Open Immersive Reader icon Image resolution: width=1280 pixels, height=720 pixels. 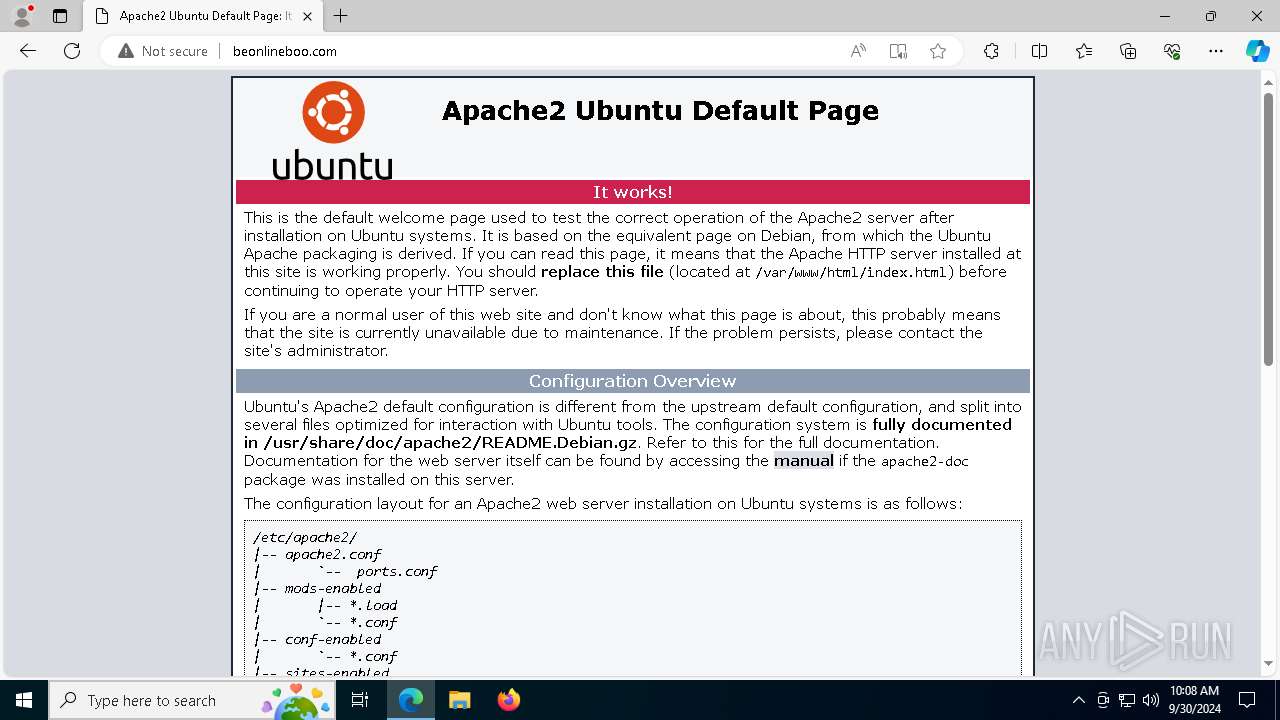click(898, 51)
